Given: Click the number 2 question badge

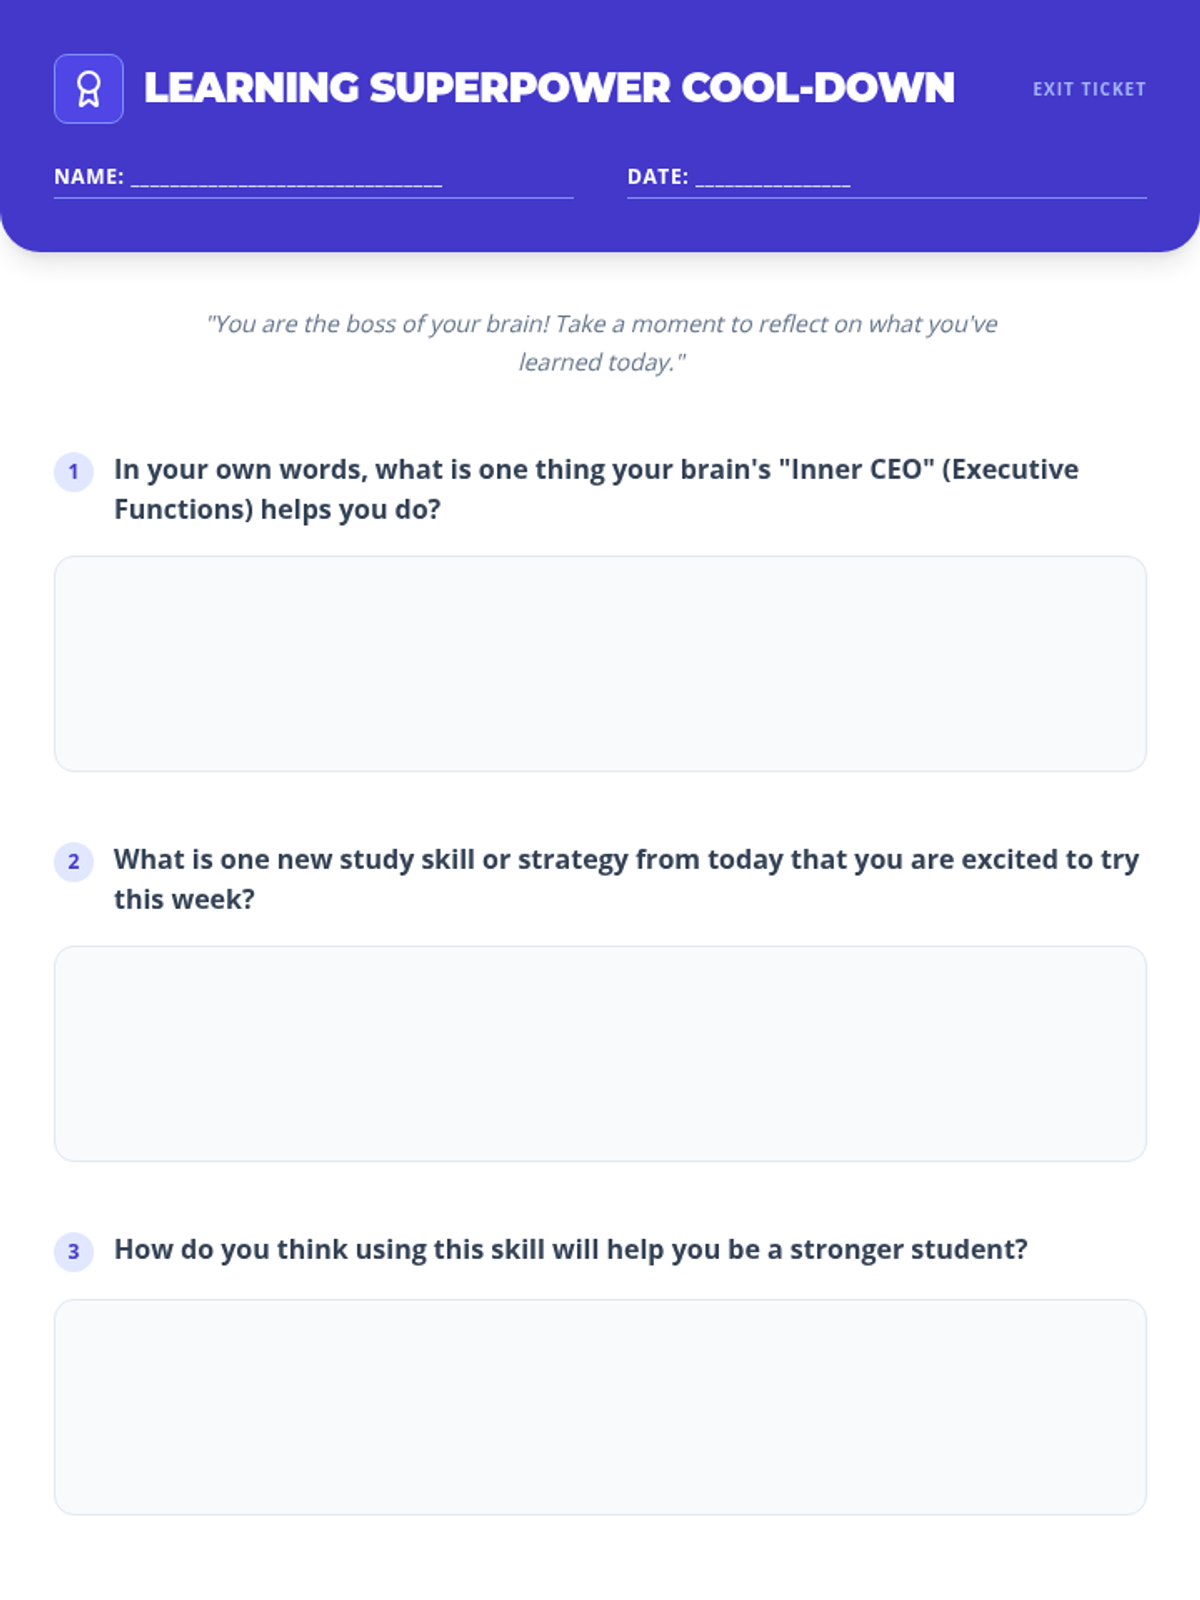Looking at the screenshot, I should [73, 862].
